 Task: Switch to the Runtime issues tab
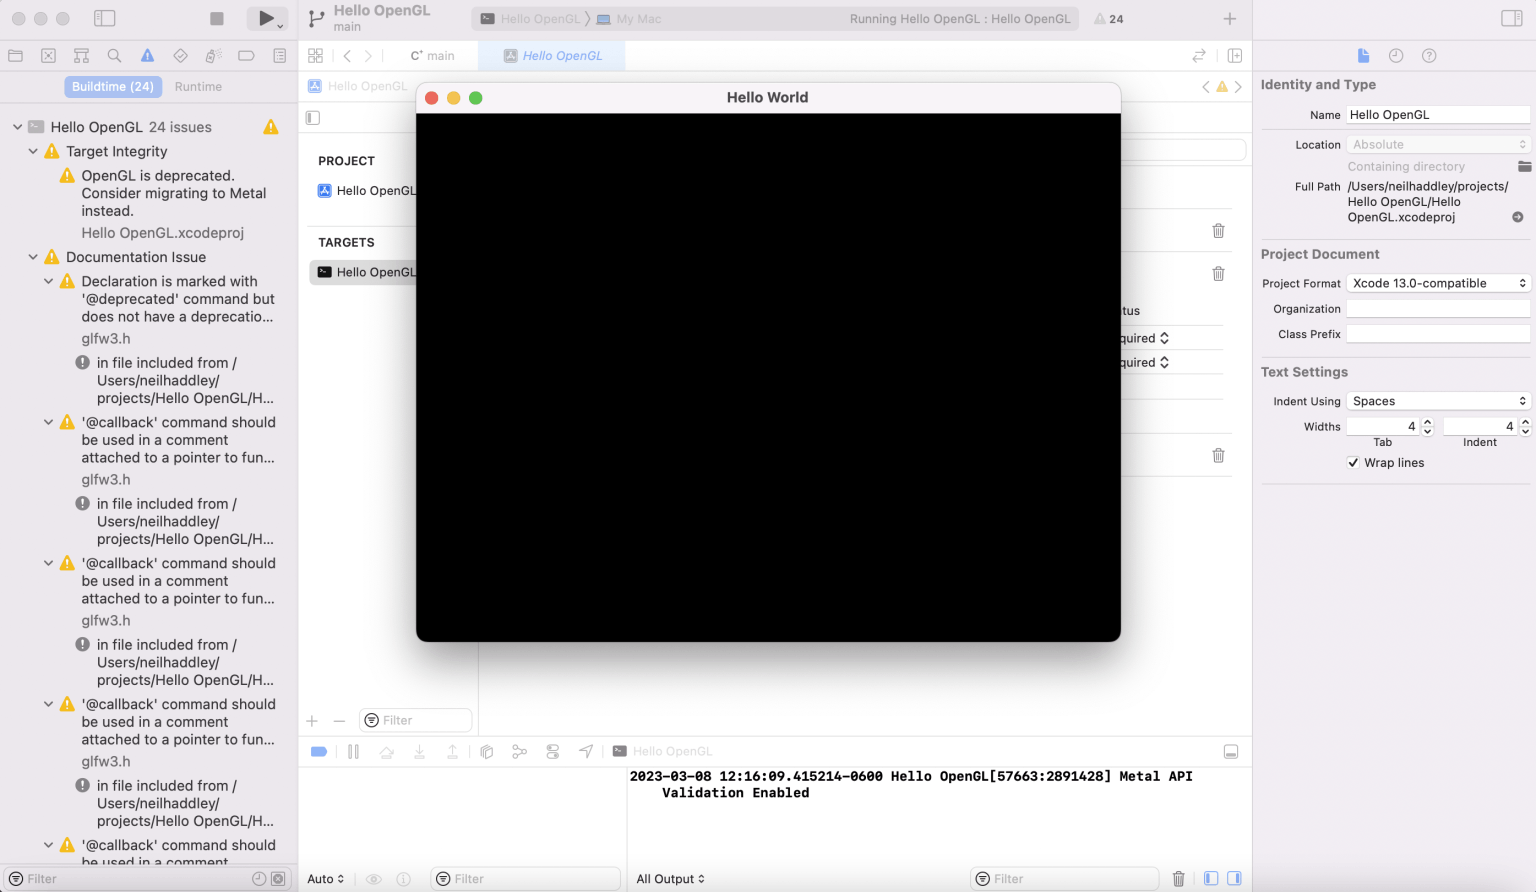coord(198,87)
